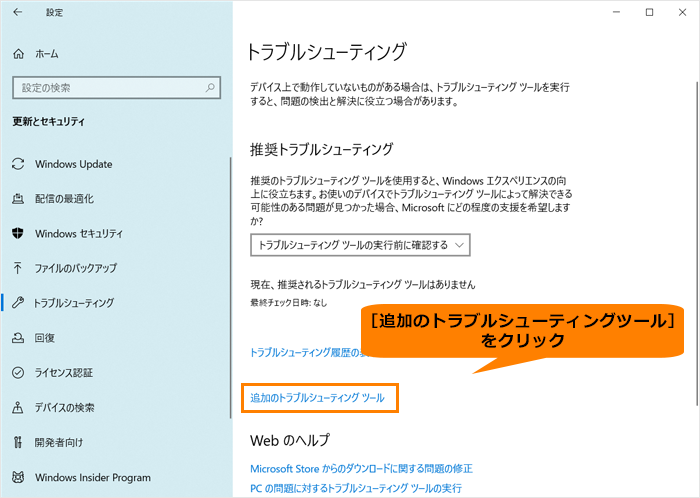Click the search magnifier icon

pyautogui.click(x=210, y=87)
